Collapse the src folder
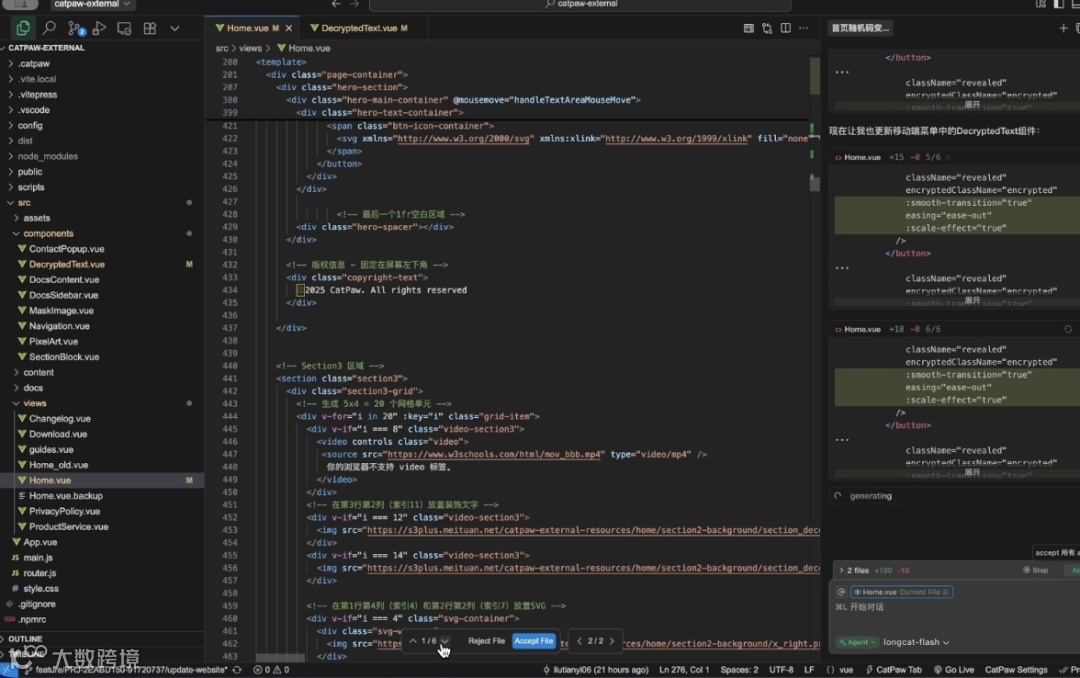This screenshot has width=1080, height=678. pyautogui.click(x=24, y=203)
